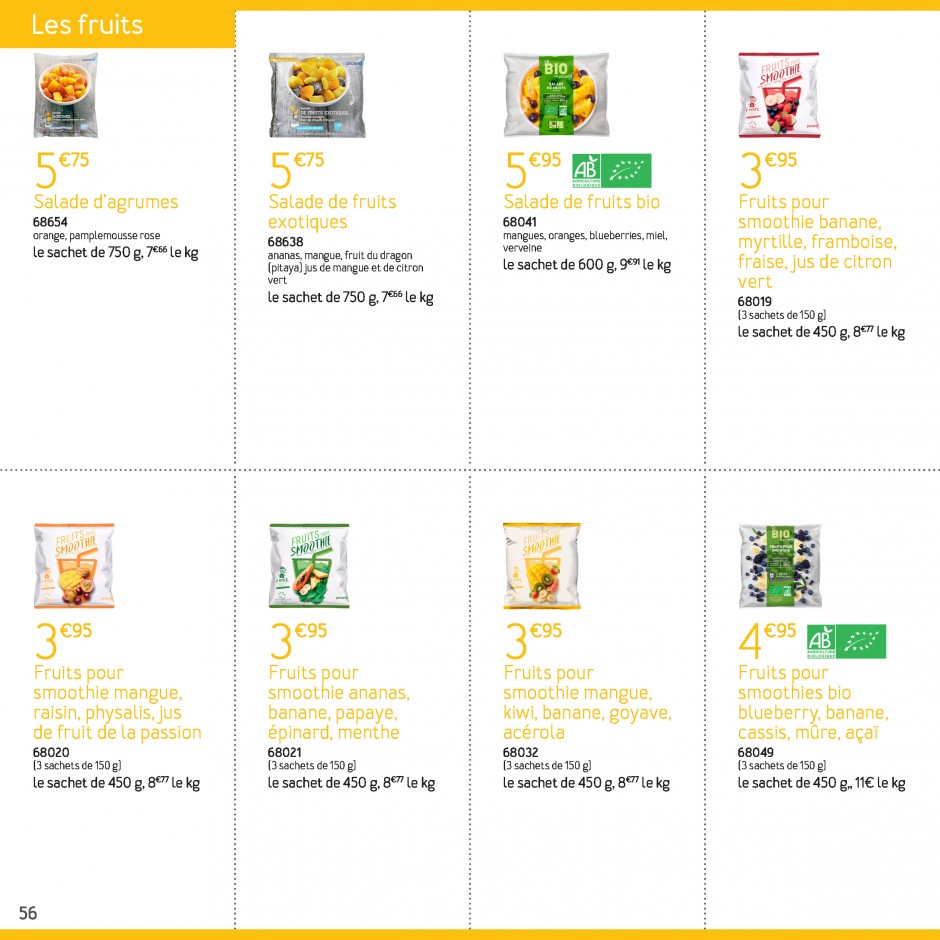Open the smoothie ananas, banane, papaye title
The height and width of the screenshot is (940, 940).
[x=339, y=703]
